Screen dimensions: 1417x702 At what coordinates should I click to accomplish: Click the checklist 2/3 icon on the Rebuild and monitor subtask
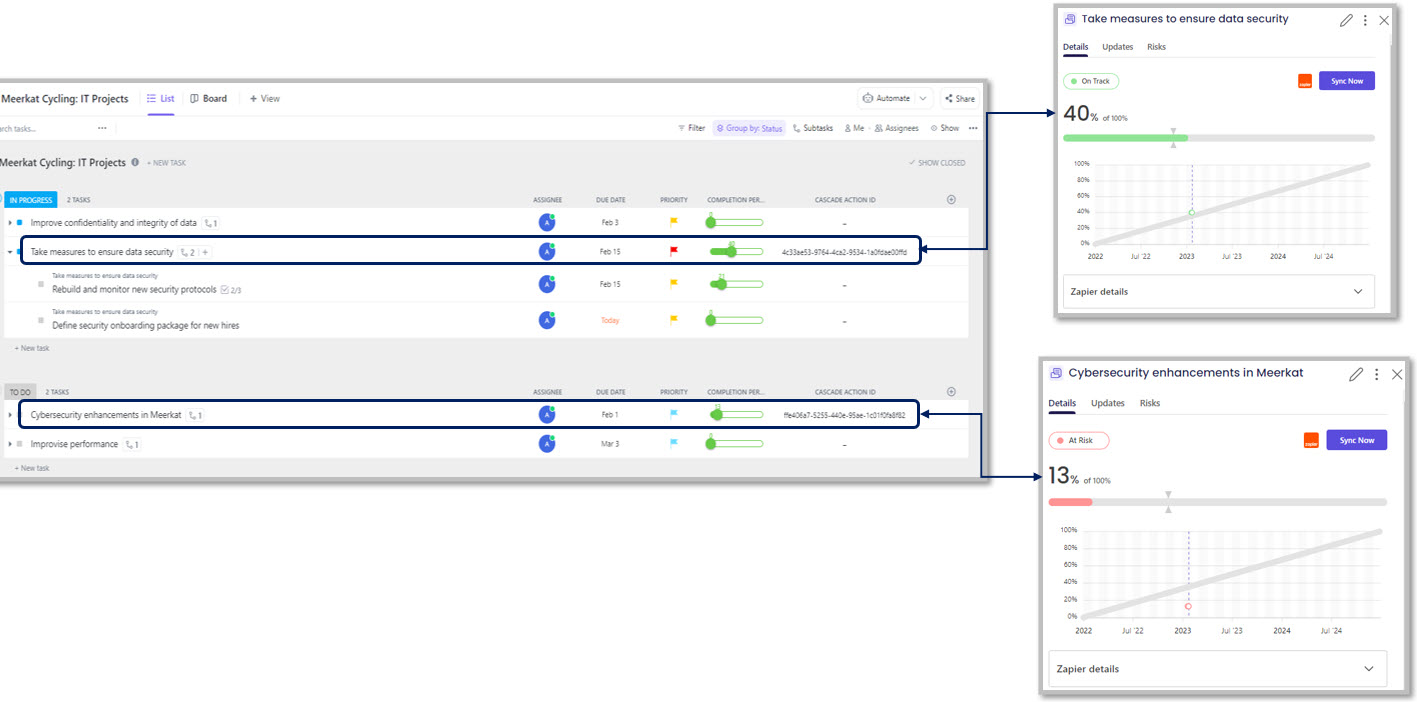click(x=231, y=289)
